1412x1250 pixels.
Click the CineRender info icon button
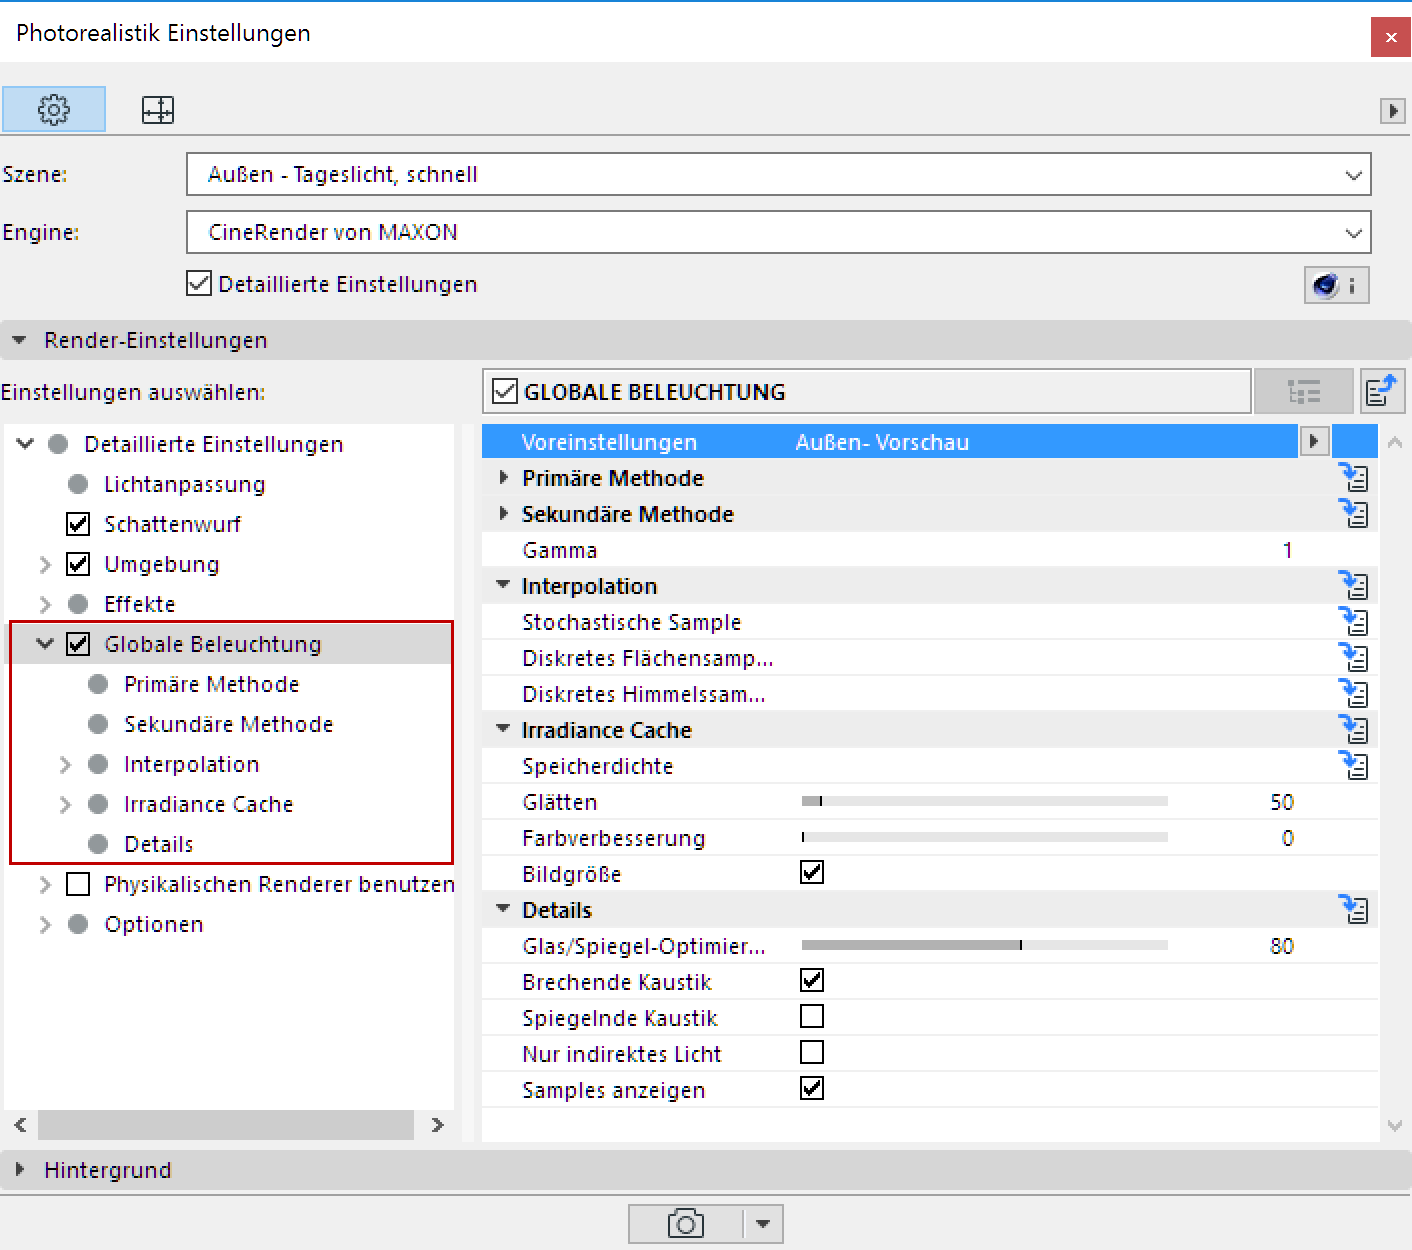click(x=1336, y=285)
